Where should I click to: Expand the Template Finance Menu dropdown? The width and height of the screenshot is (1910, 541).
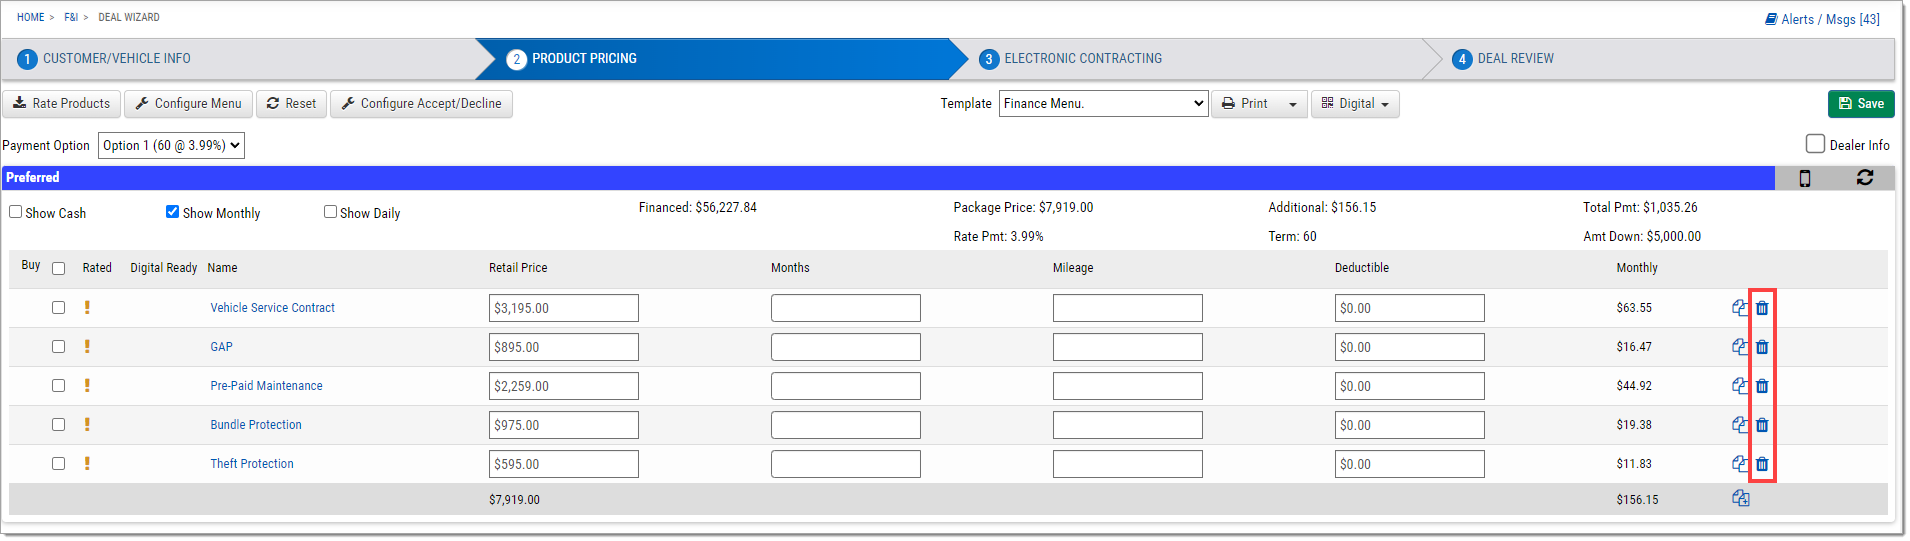1103,103
